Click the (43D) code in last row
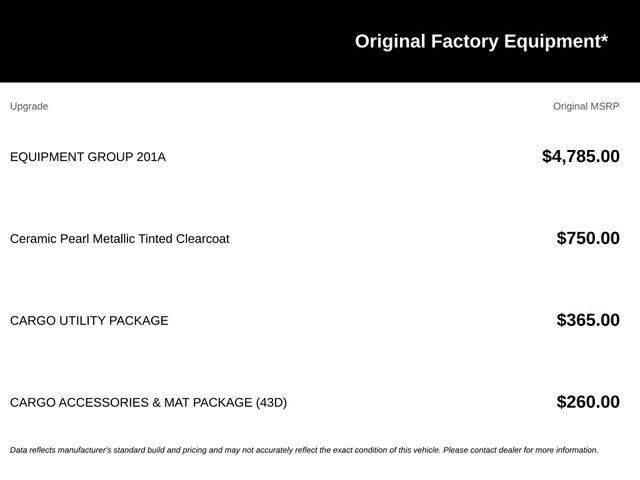 click(271, 402)
